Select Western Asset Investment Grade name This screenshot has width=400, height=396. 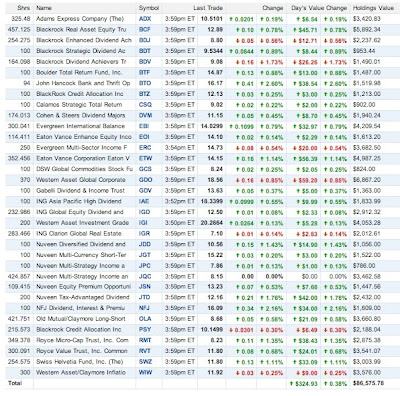(x=82, y=223)
